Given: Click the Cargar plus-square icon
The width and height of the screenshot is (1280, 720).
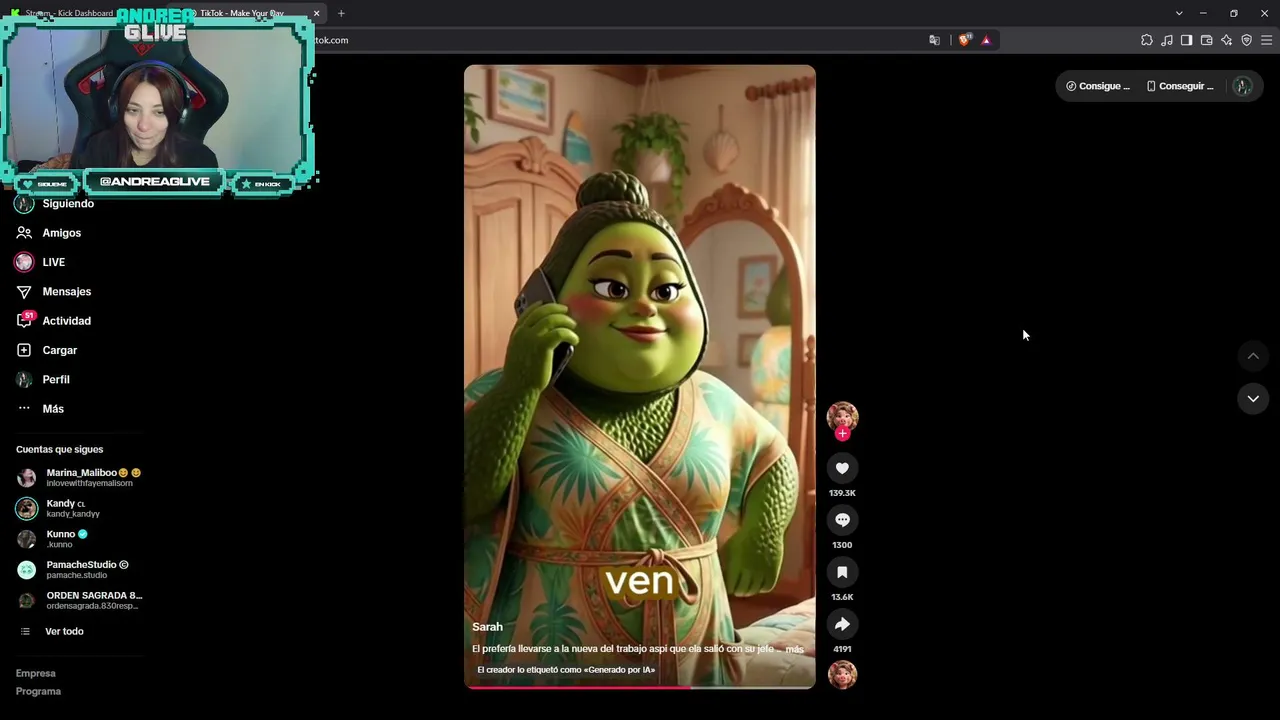Looking at the screenshot, I should tap(24, 350).
